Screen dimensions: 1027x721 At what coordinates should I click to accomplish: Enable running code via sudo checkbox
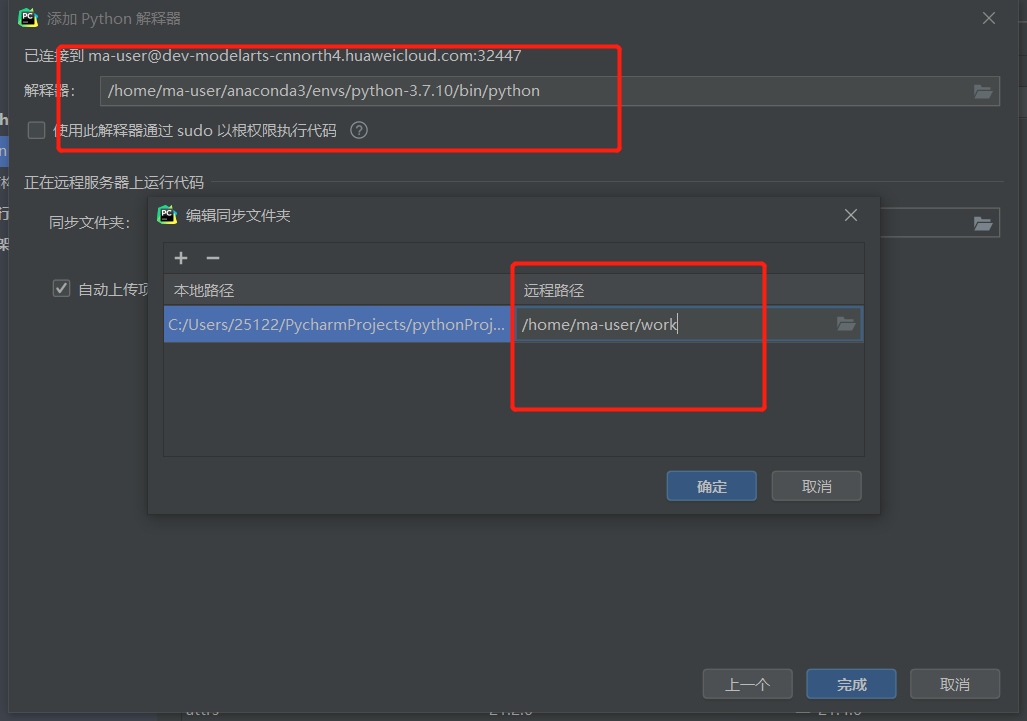(x=36, y=130)
